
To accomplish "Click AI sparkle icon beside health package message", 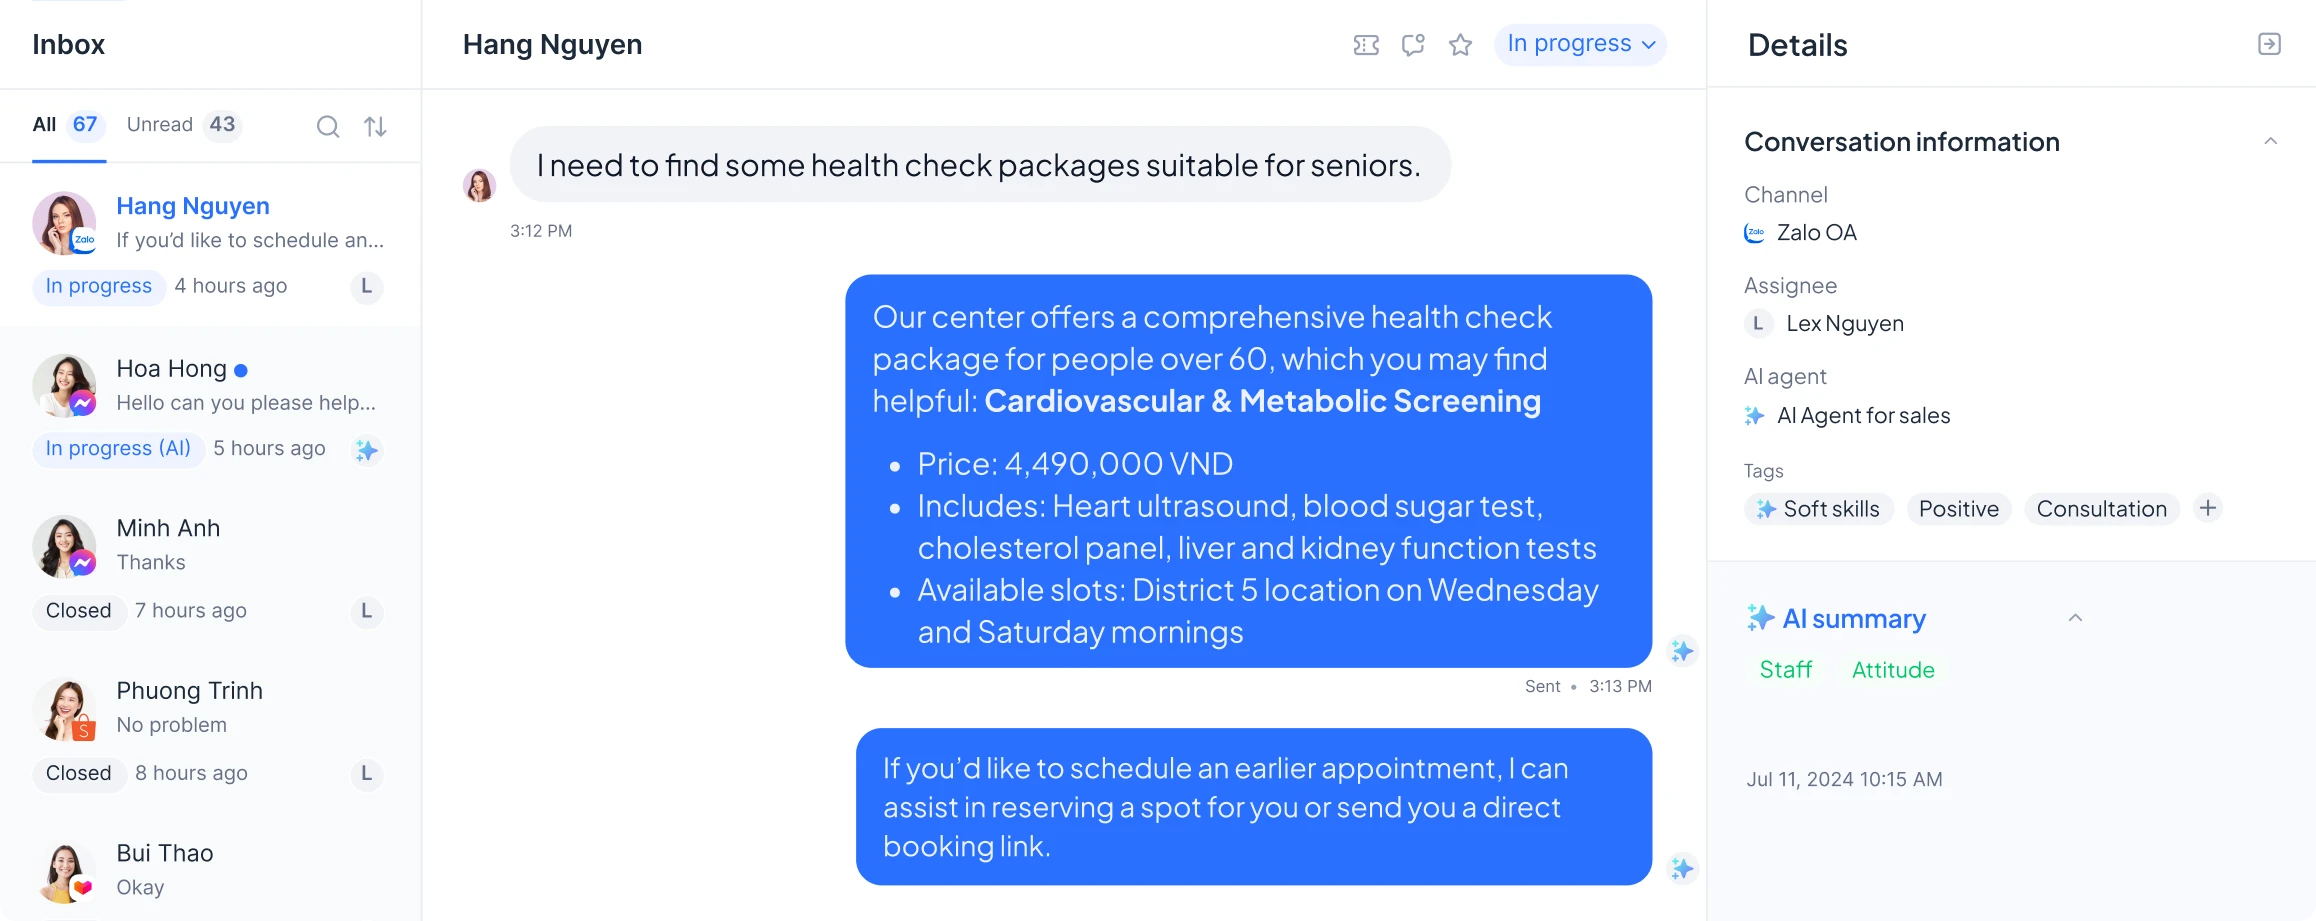I will pyautogui.click(x=1682, y=652).
